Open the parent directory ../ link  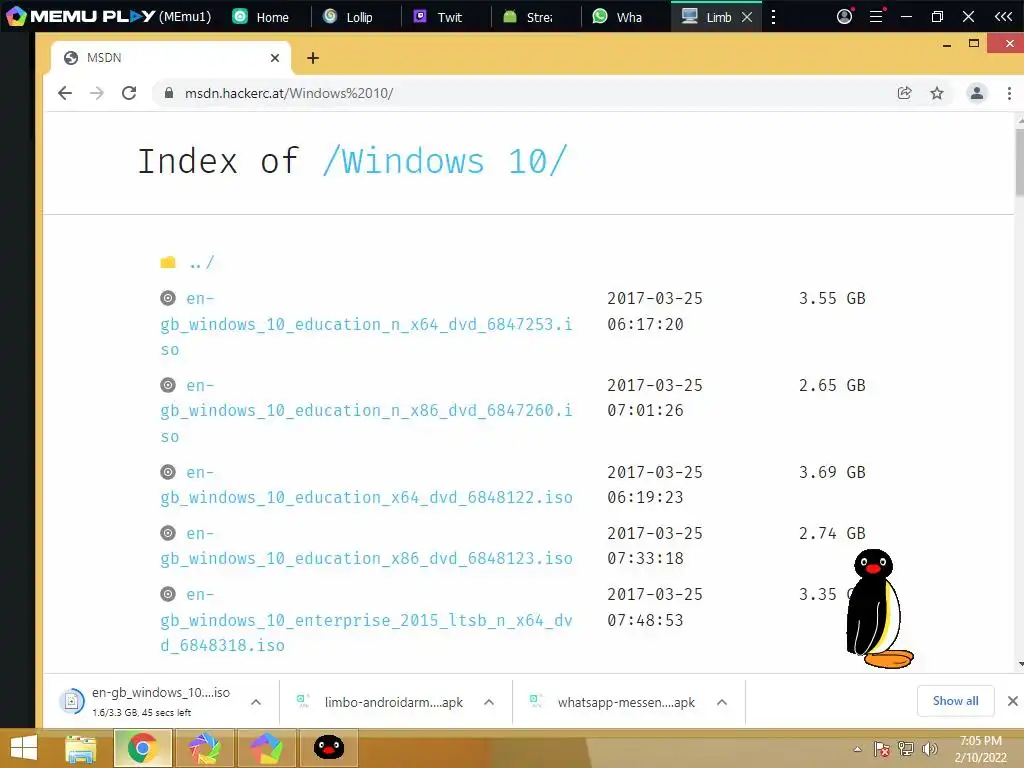[x=201, y=263]
